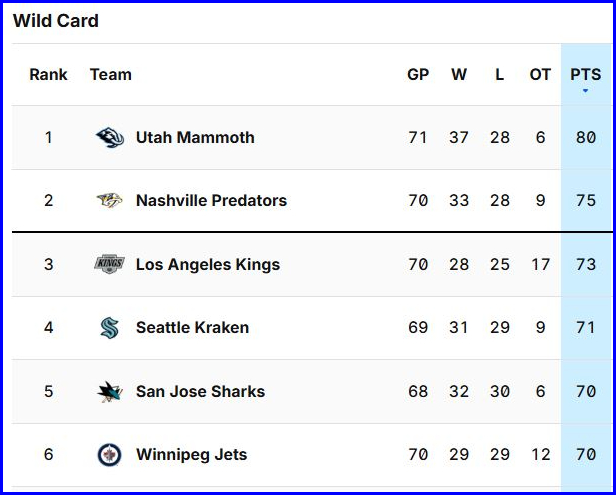
Task: Click the Winnipeg Jets logo icon
Action: coord(109,455)
